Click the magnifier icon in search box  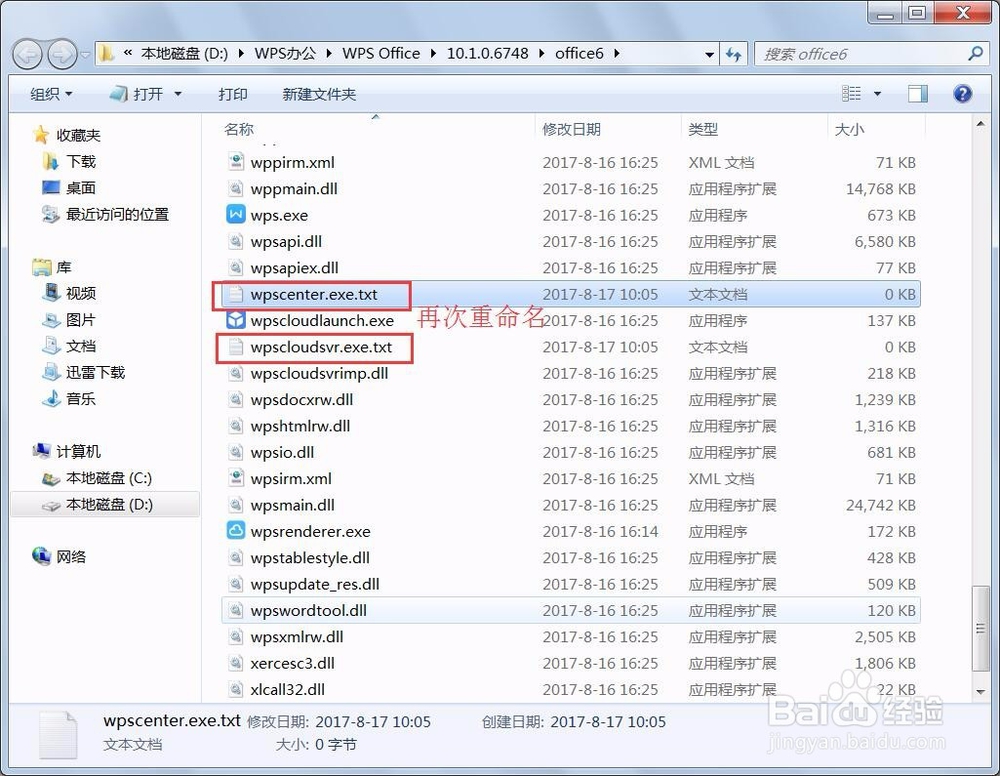[975, 54]
